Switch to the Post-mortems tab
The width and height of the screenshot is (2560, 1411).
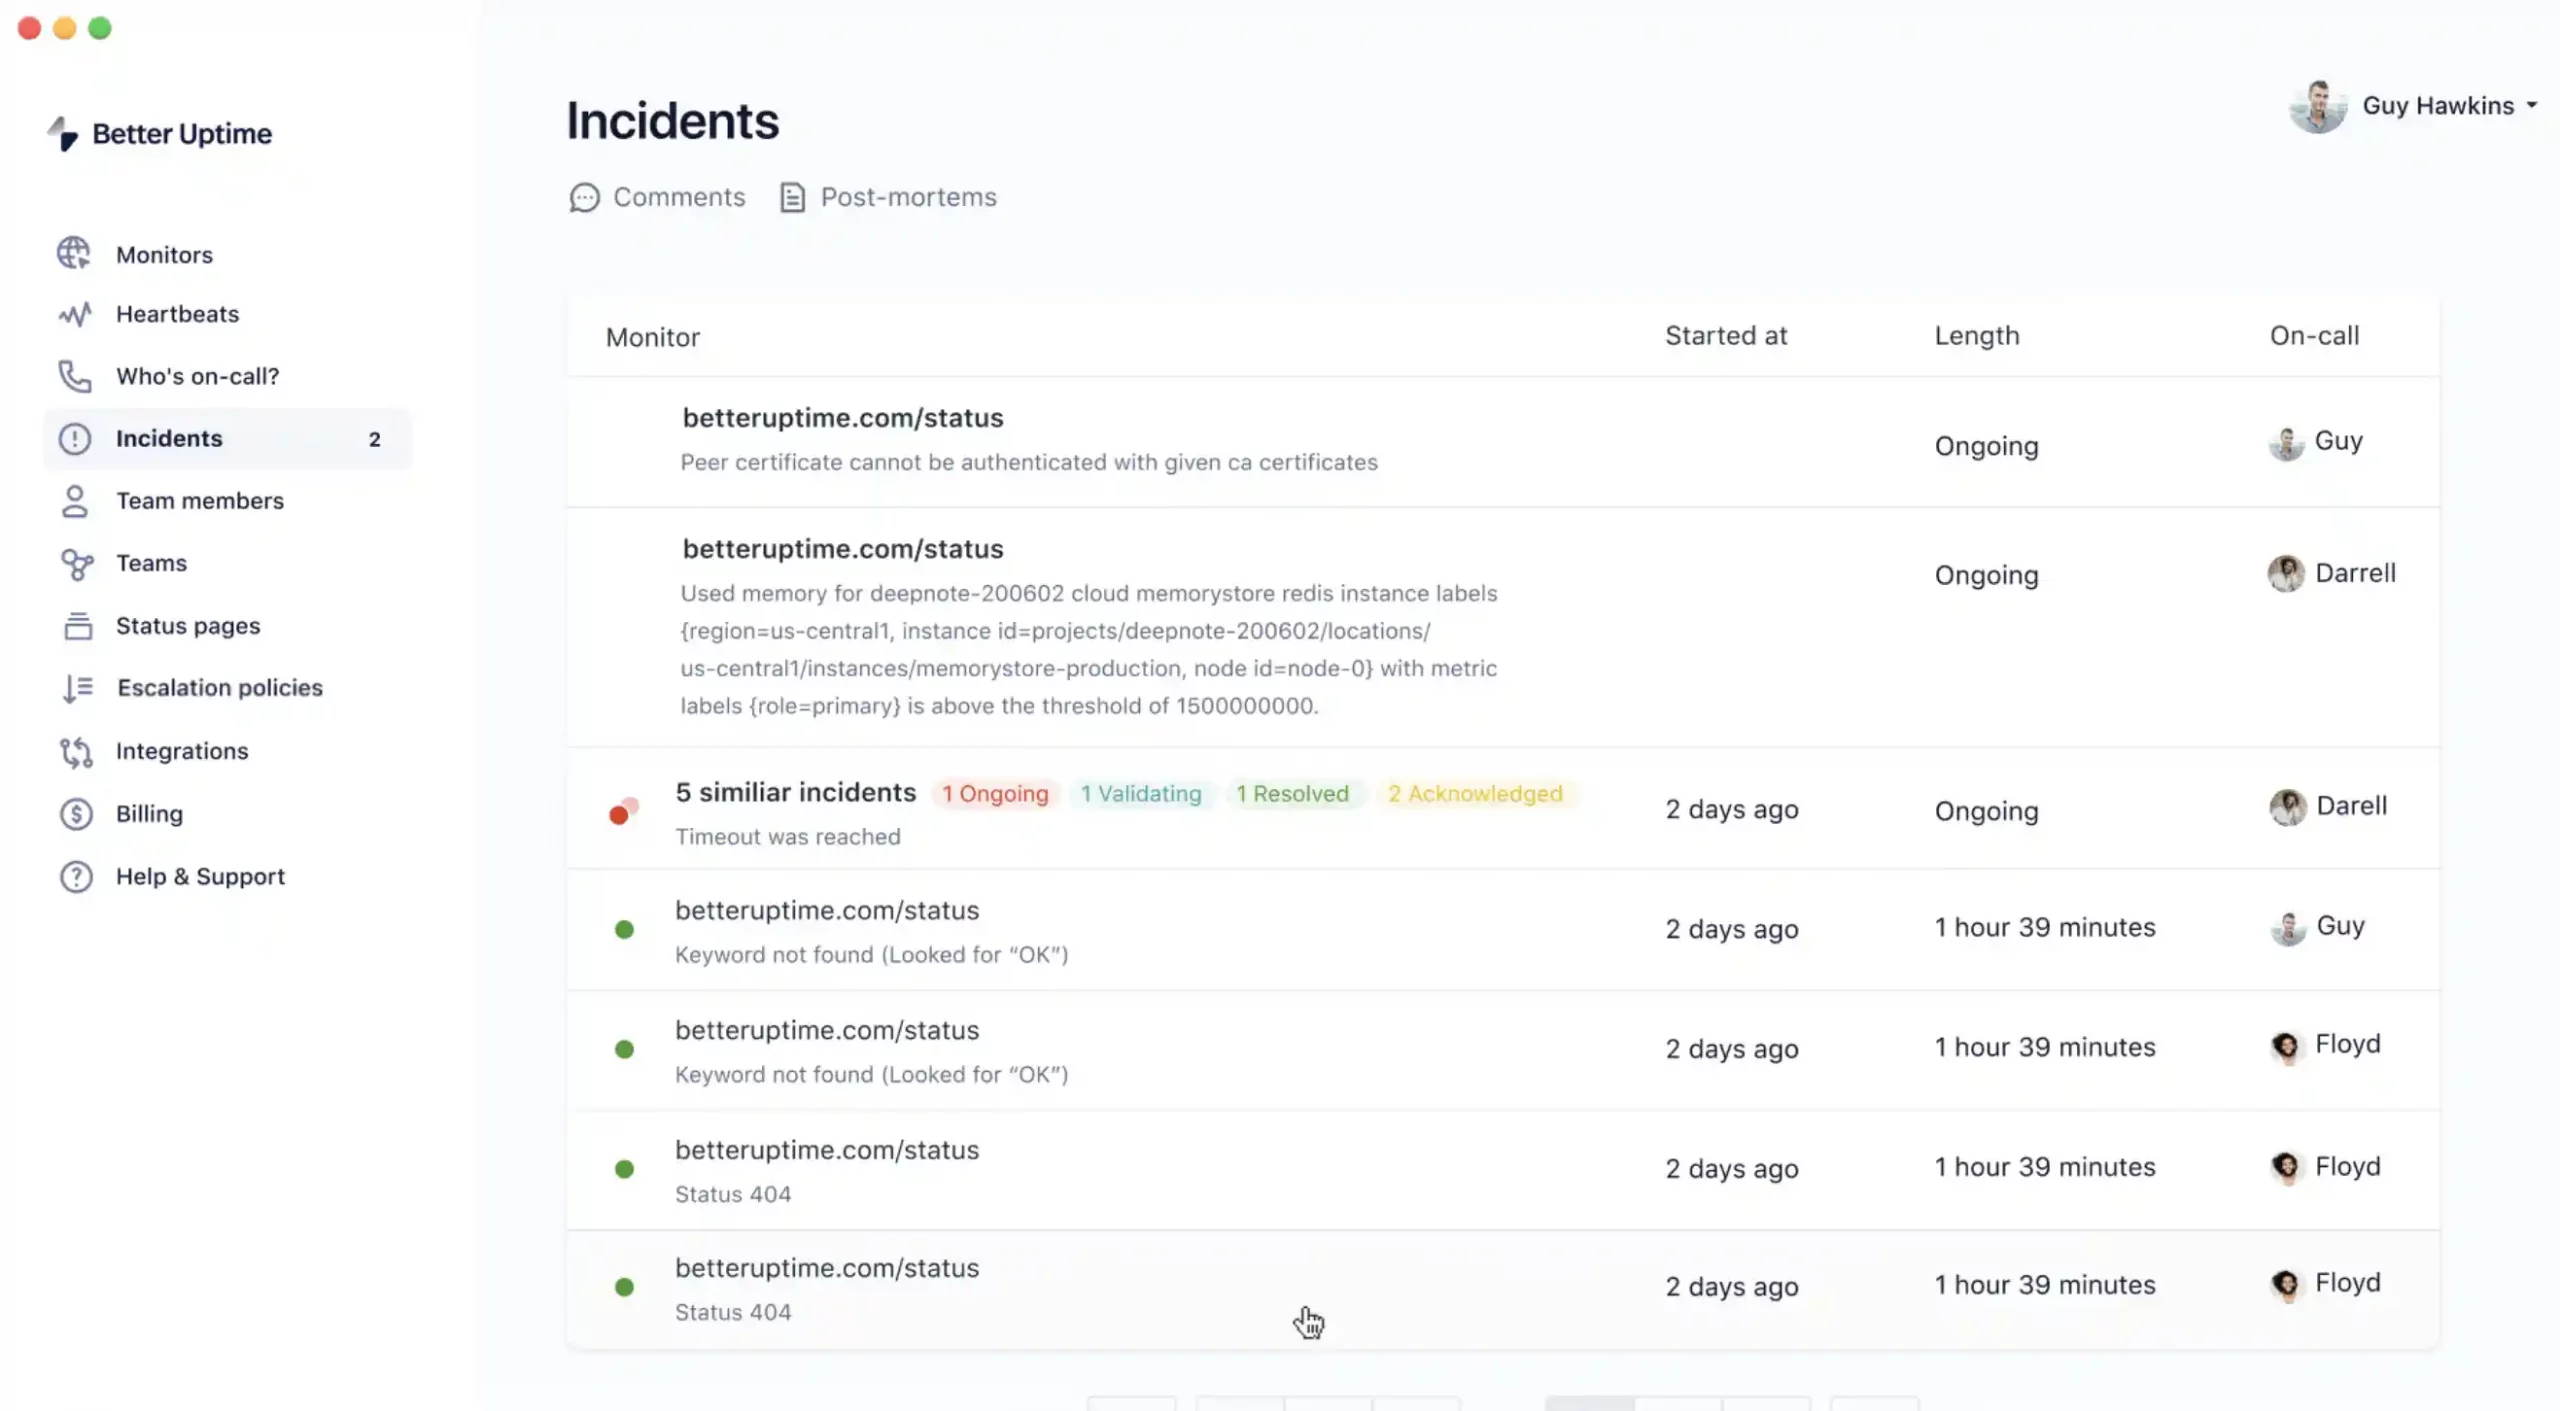click(888, 198)
